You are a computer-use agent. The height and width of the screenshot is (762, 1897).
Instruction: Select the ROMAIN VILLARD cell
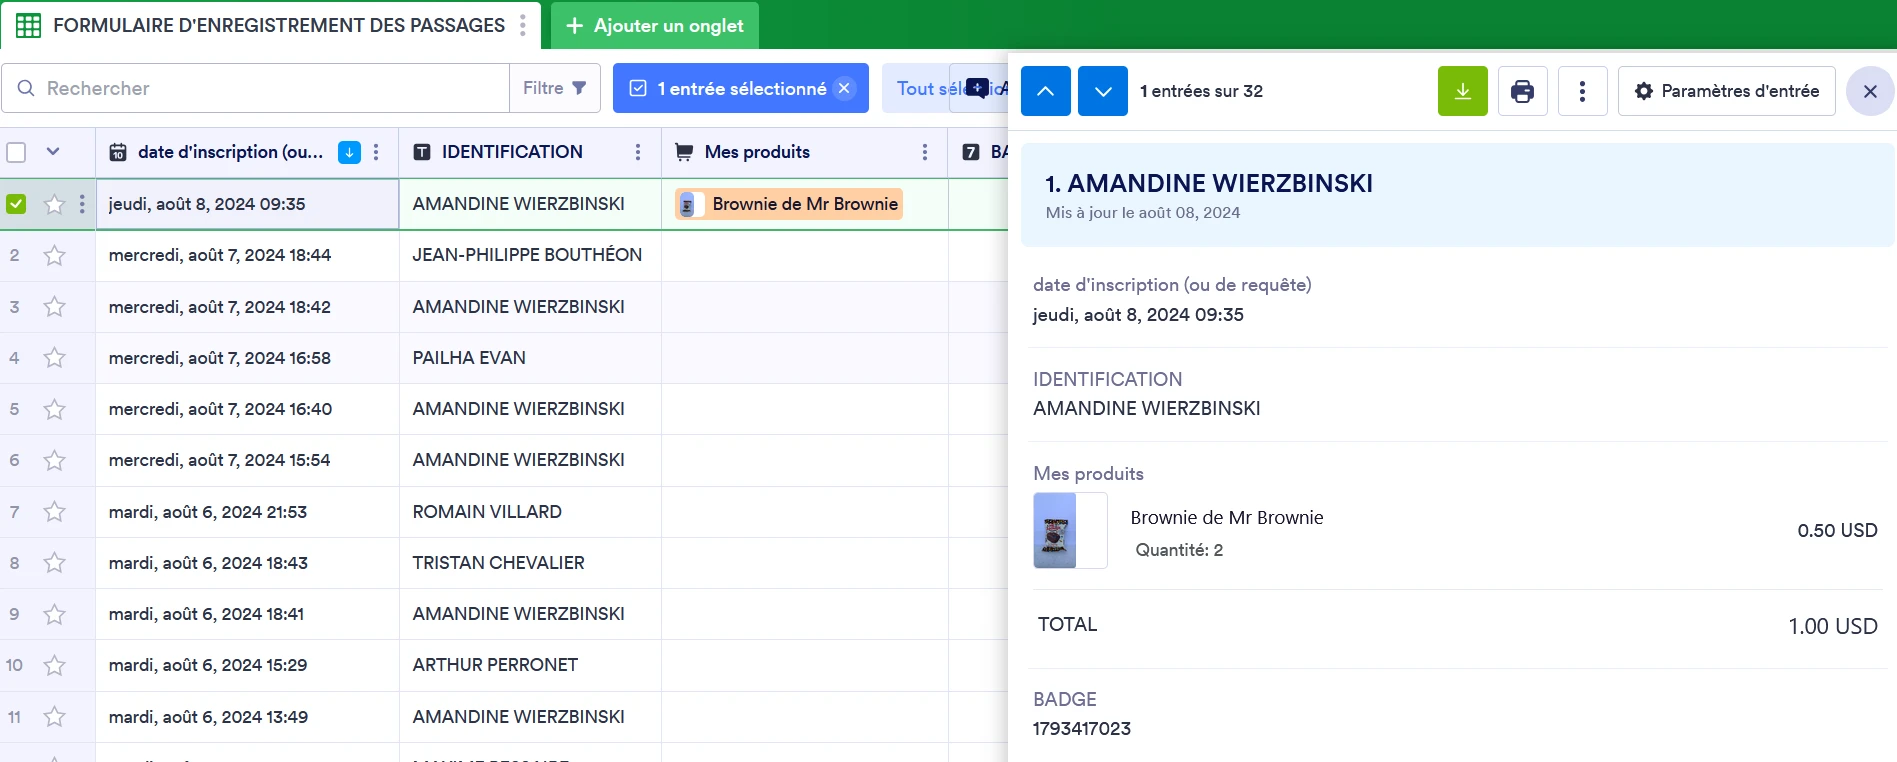[x=530, y=512]
